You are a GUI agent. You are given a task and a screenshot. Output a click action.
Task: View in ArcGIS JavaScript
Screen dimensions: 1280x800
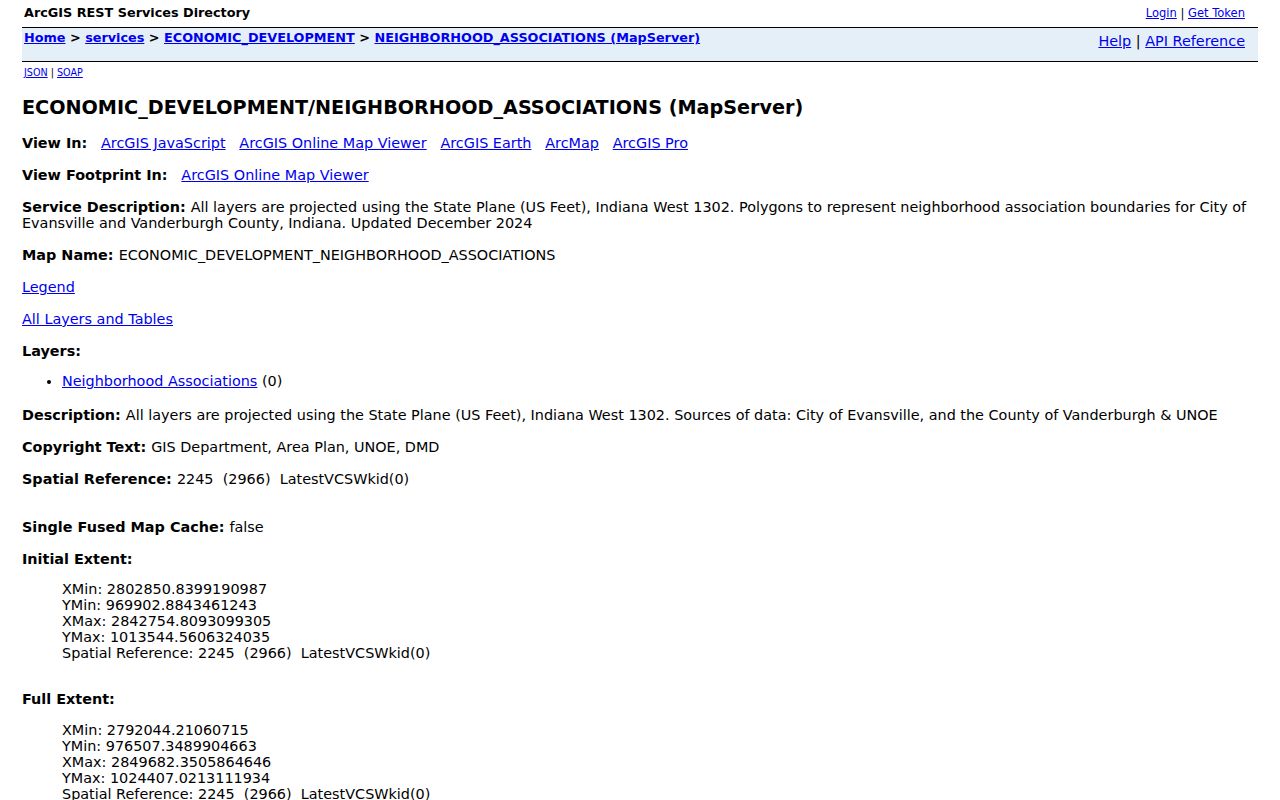(x=163, y=143)
